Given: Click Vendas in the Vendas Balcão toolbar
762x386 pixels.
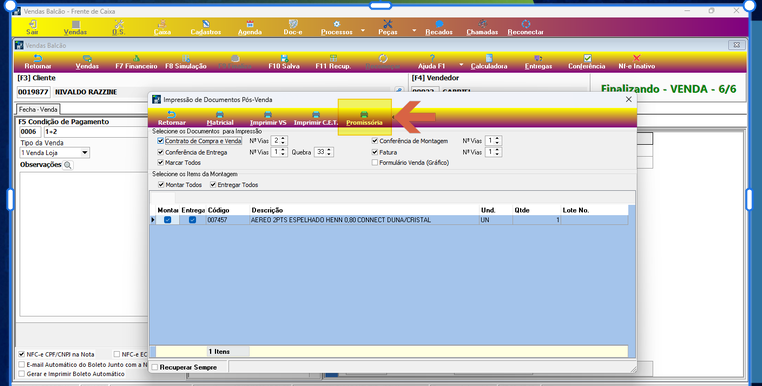Looking at the screenshot, I should 87,62.
